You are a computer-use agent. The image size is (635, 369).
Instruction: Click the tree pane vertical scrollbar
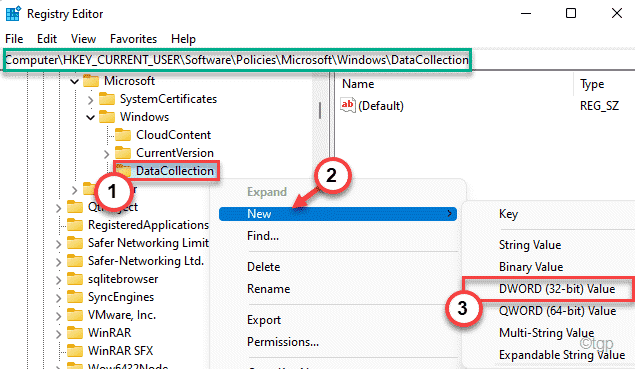tap(320, 110)
